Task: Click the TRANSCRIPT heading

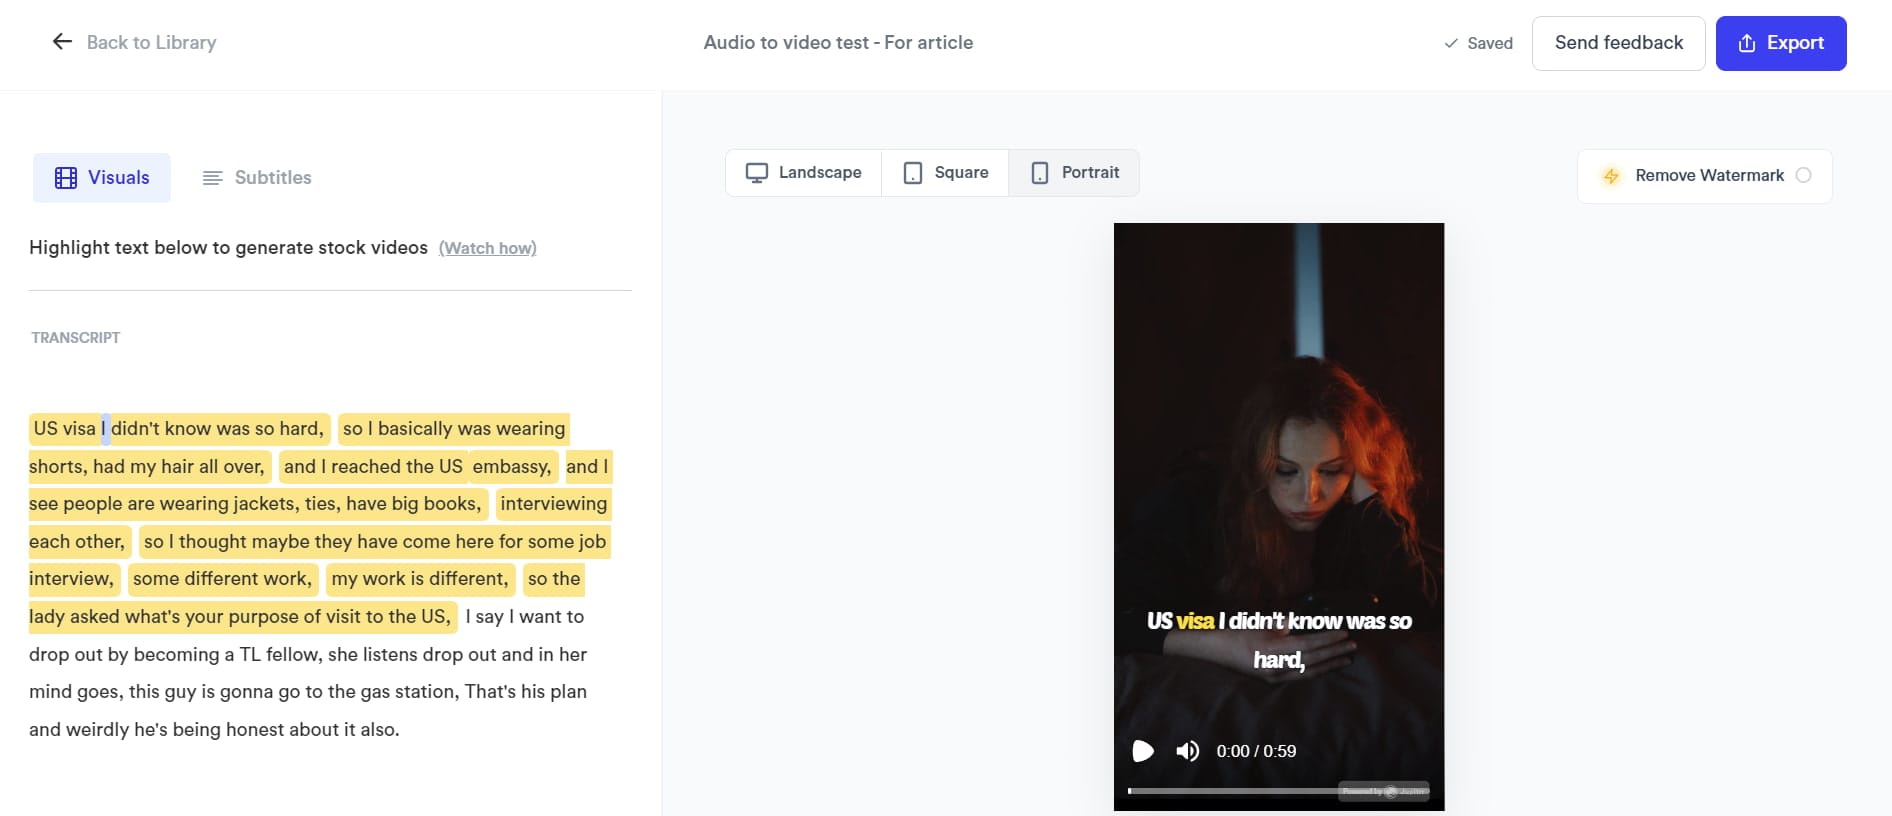Action: pos(76,338)
